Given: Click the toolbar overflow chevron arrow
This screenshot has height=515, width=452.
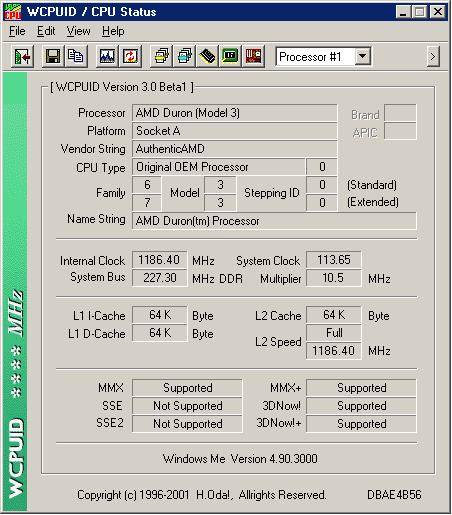Looking at the screenshot, I should coord(433,57).
